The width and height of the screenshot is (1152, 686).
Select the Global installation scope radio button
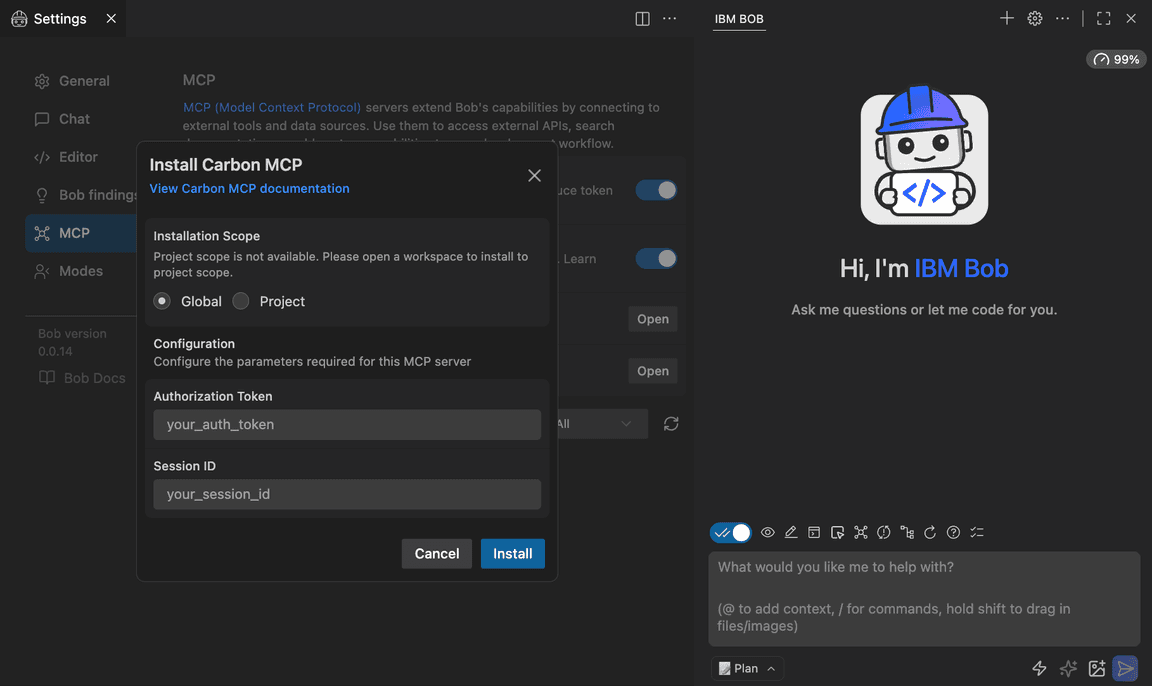[161, 300]
